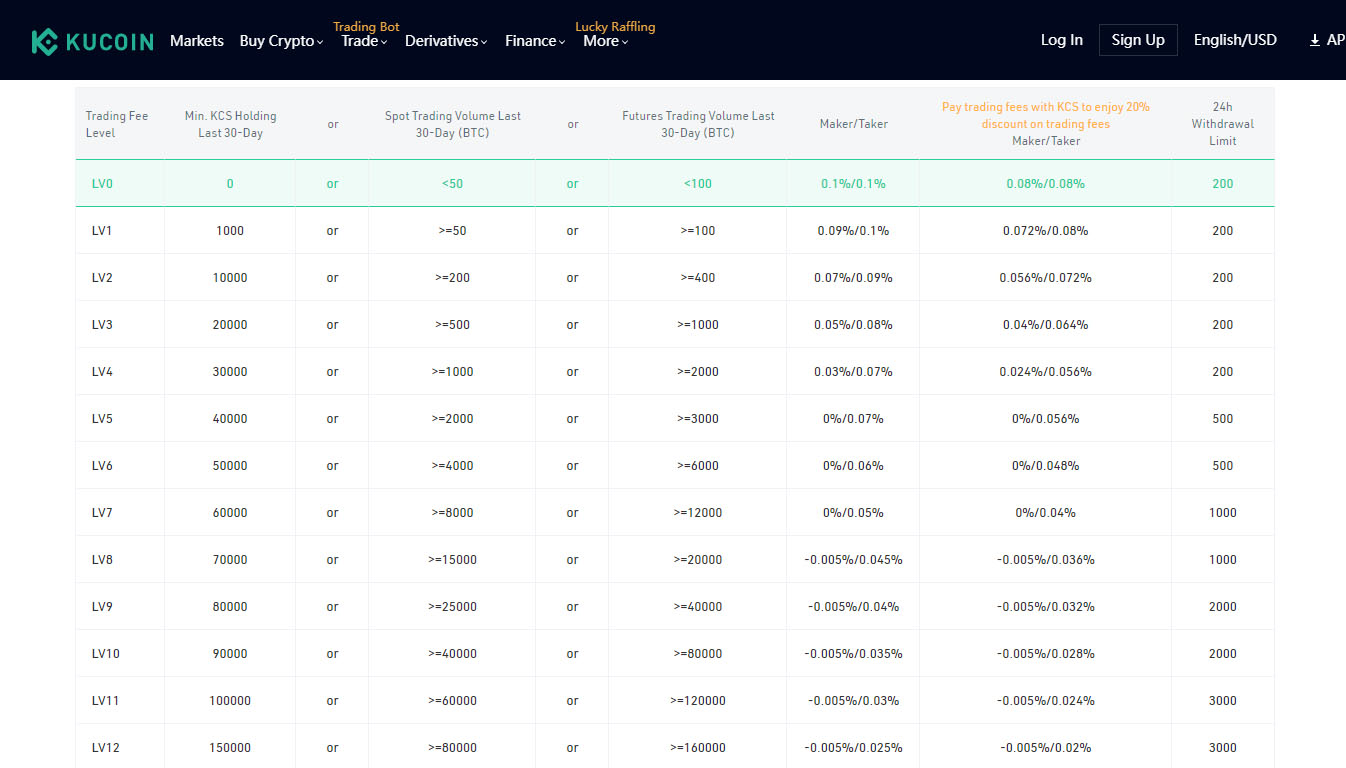The image size is (1346, 768).
Task: Select the LV10 row label
Action: pyautogui.click(x=105, y=654)
